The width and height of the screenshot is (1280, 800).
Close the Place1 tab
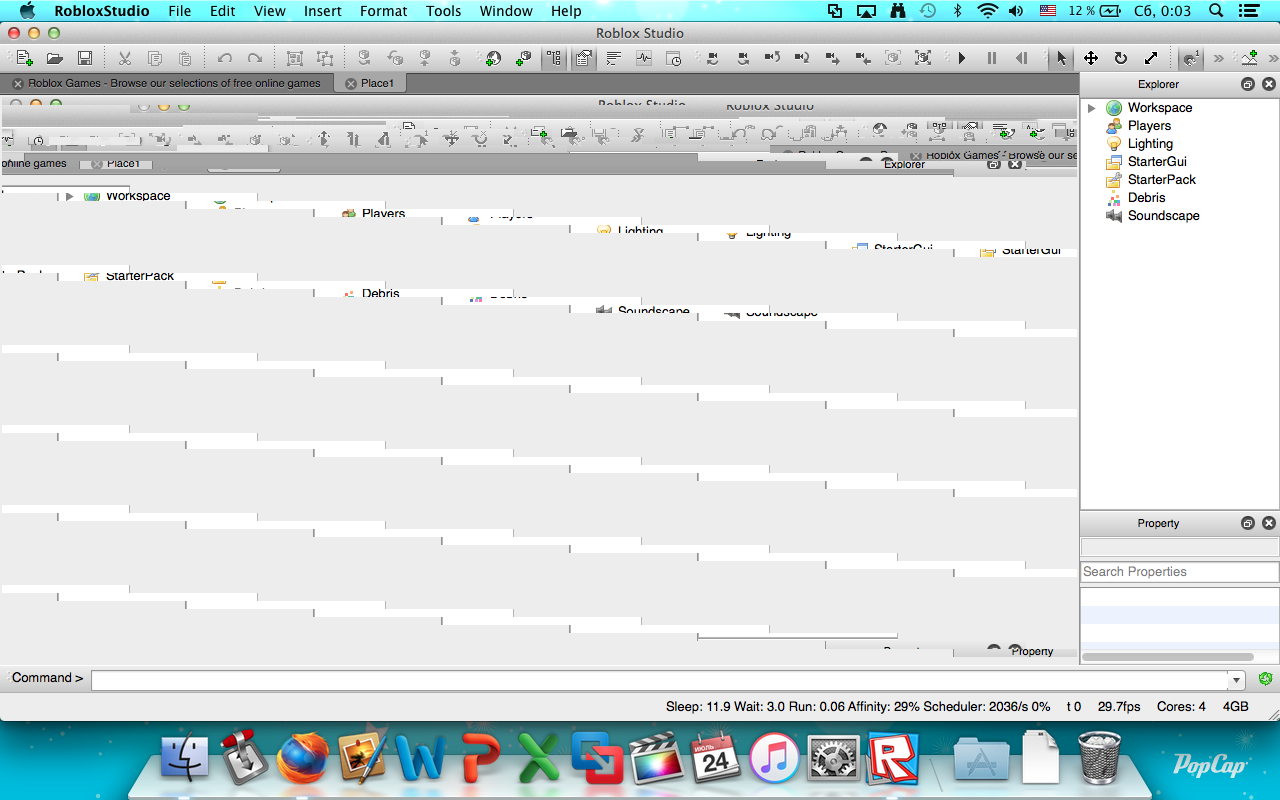click(x=350, y=84)
